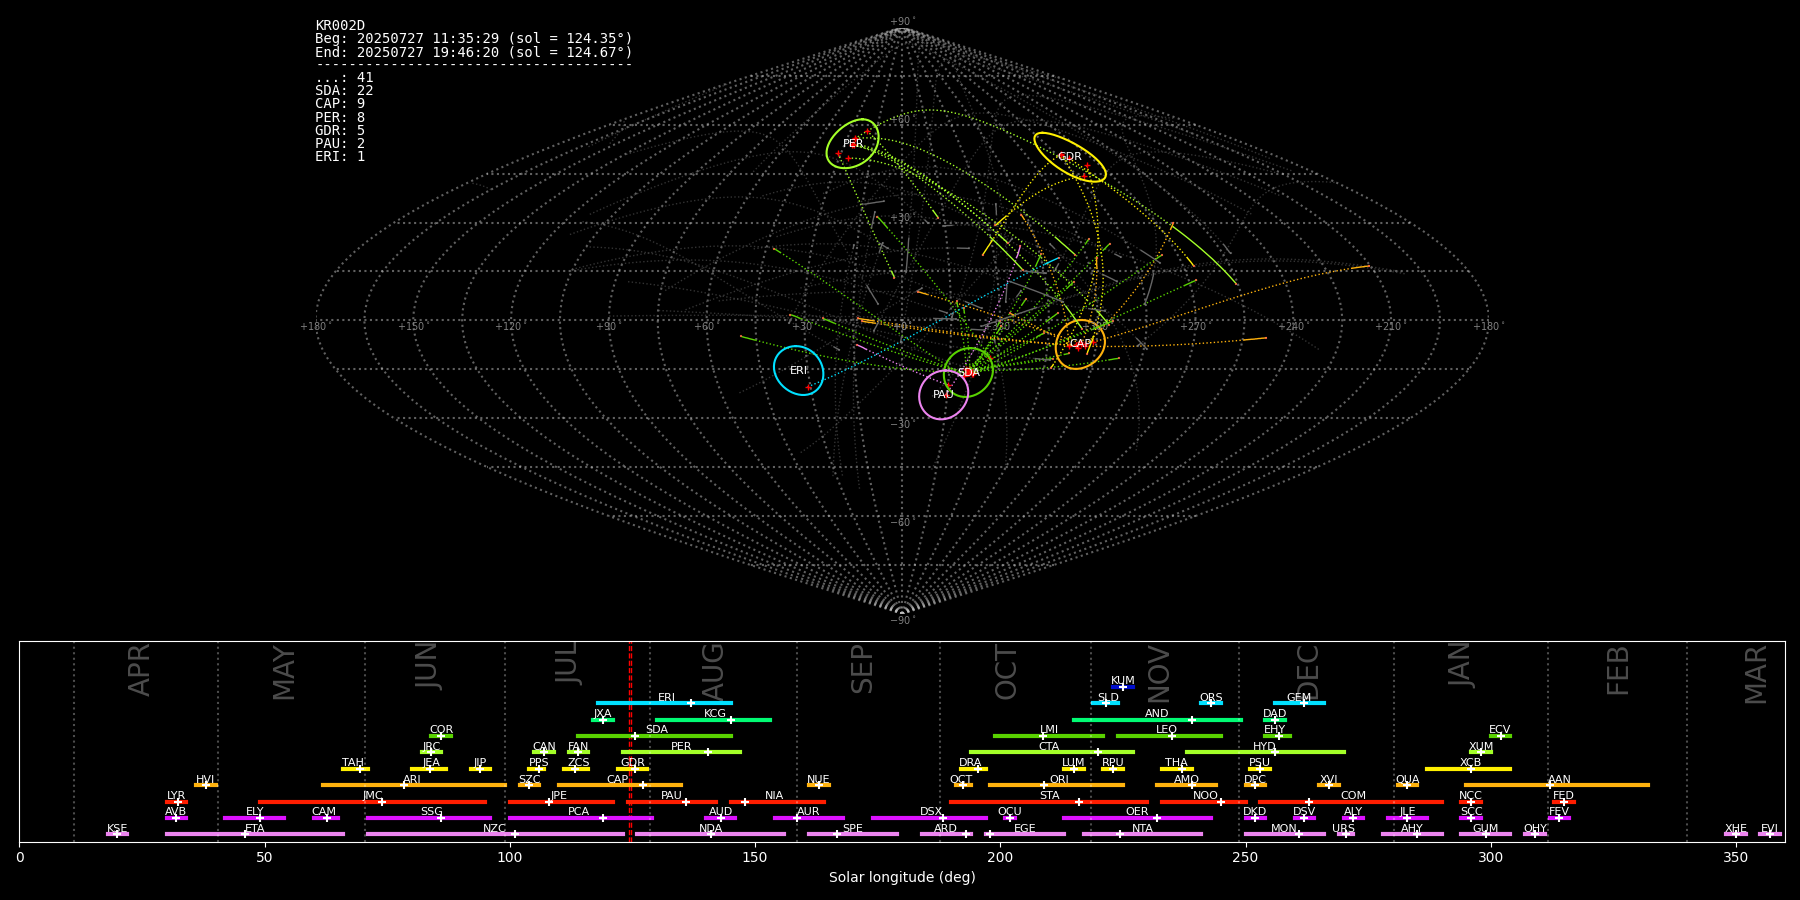Click the cyan ERI radiant circle on map
This screenshot has height=900, width=1800.
(798, 370)
